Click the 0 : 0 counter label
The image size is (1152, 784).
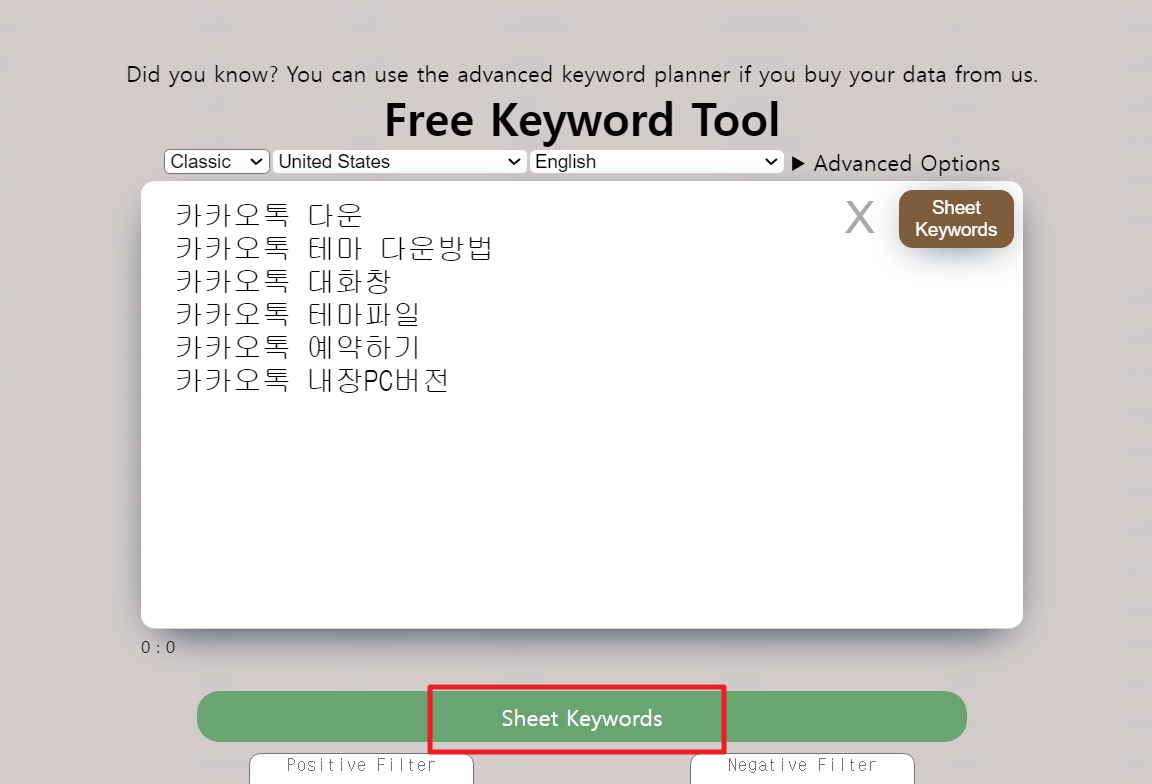point(158,647)
